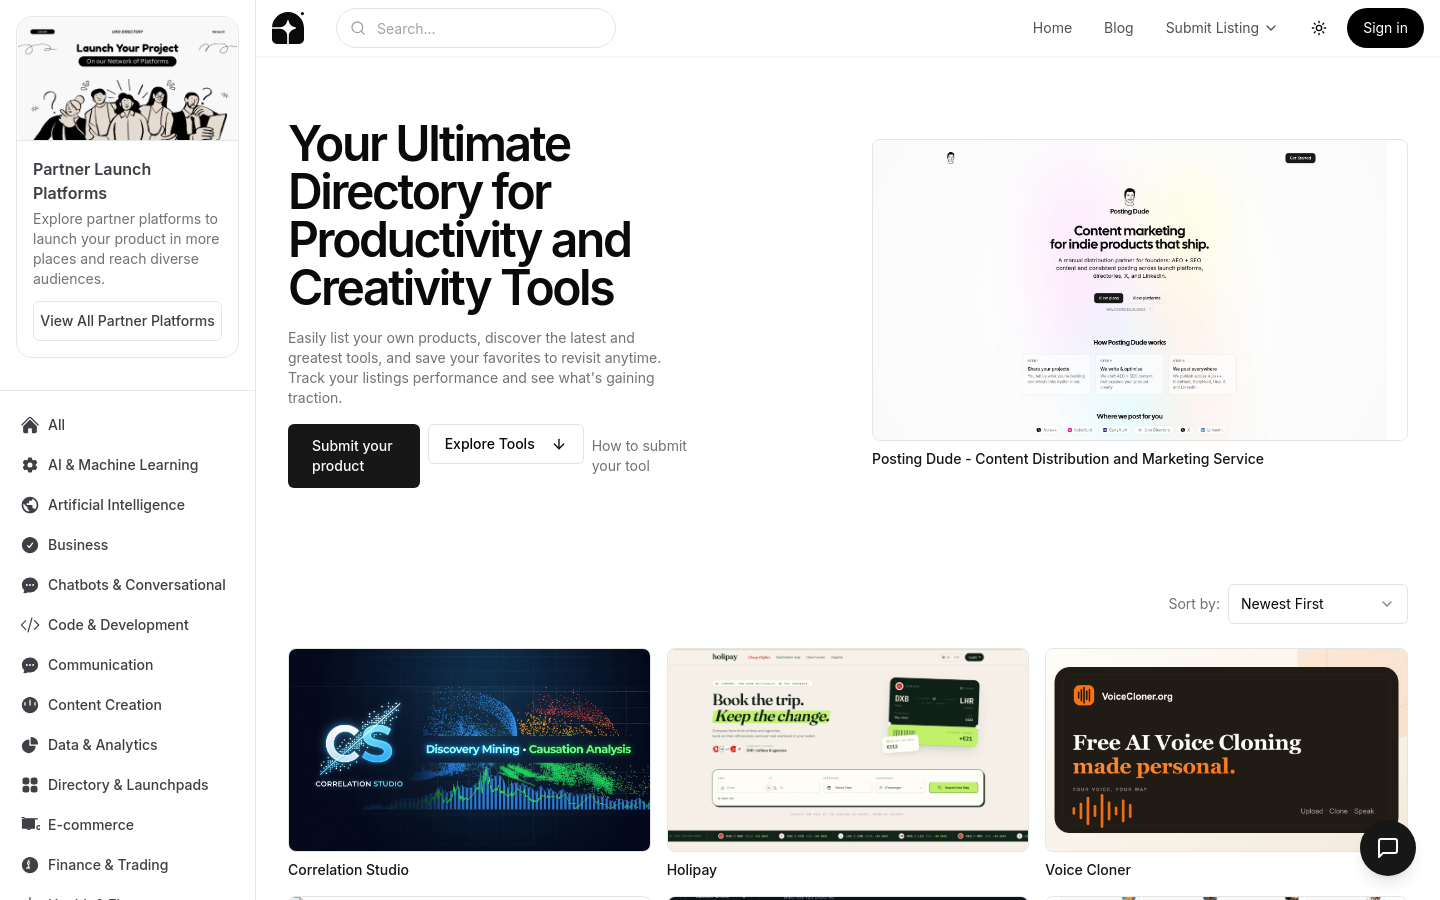Open the chat widget bubble
The width and height of the screenshot is (1440, 900).
(x=1387, y=848)
